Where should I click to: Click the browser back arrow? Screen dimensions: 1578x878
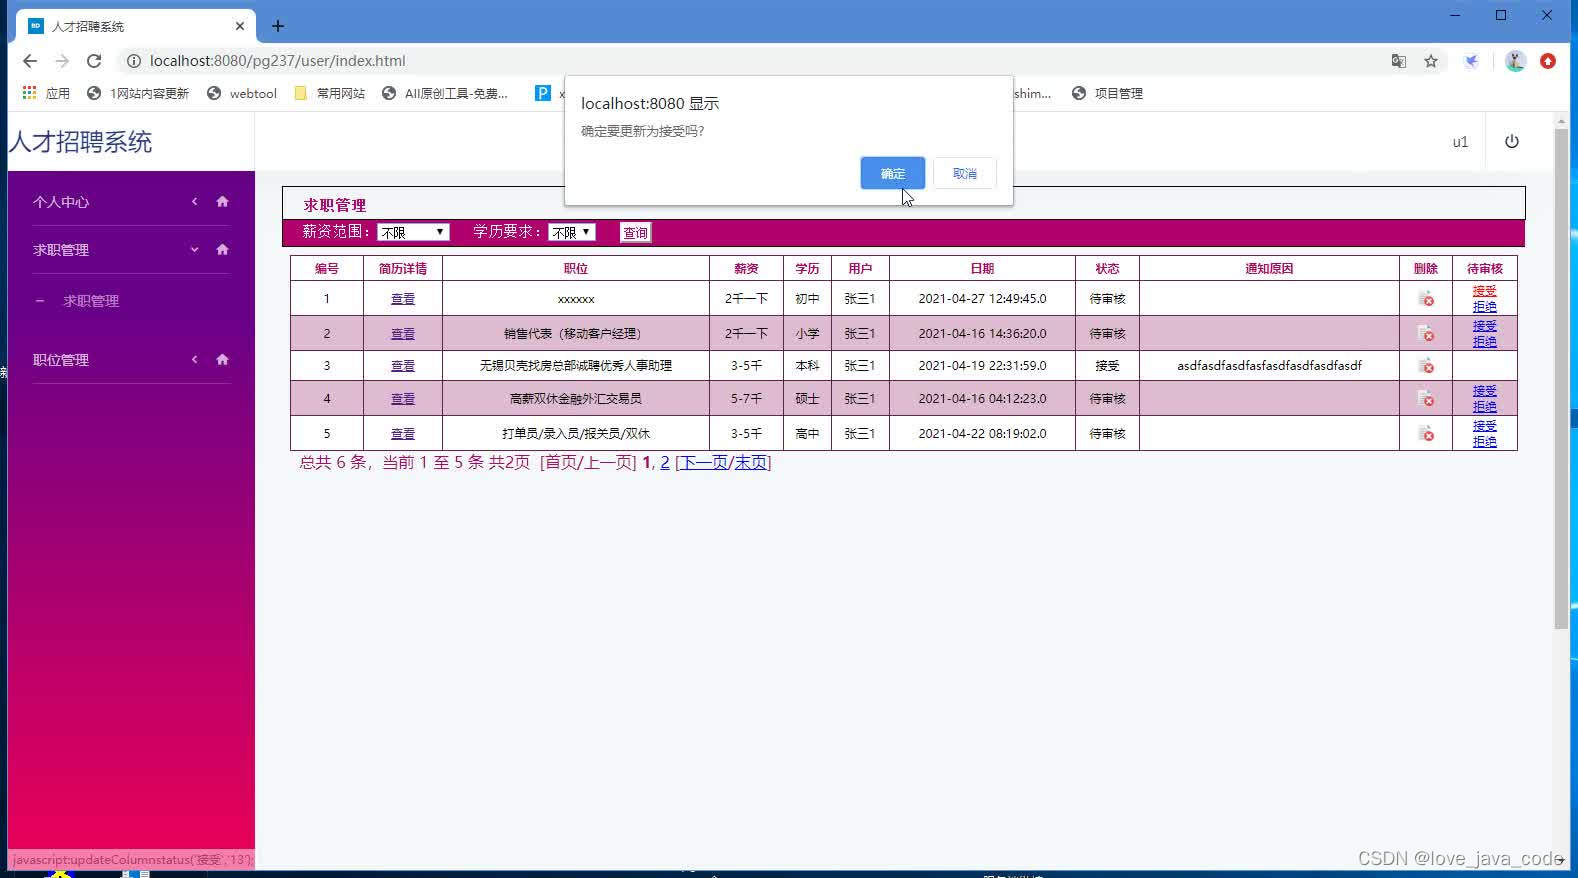30,61
